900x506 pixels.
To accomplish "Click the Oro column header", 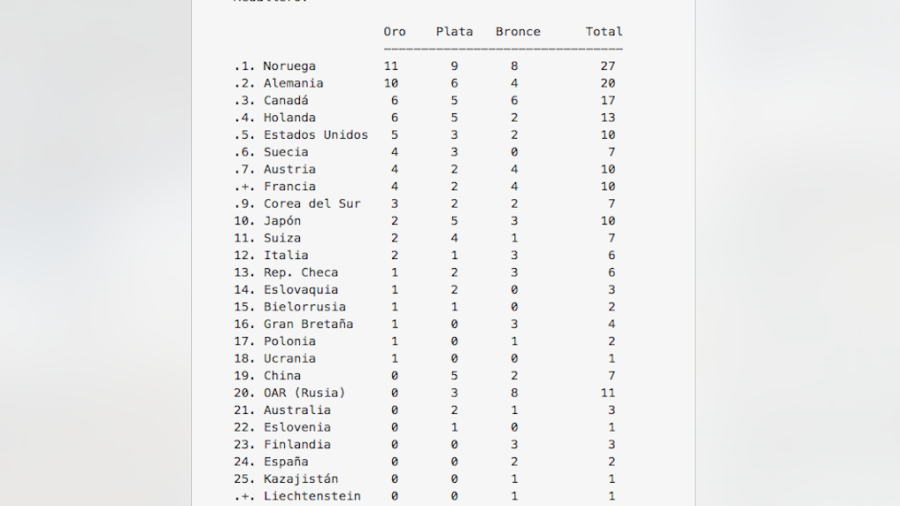I will pos(395,32).
